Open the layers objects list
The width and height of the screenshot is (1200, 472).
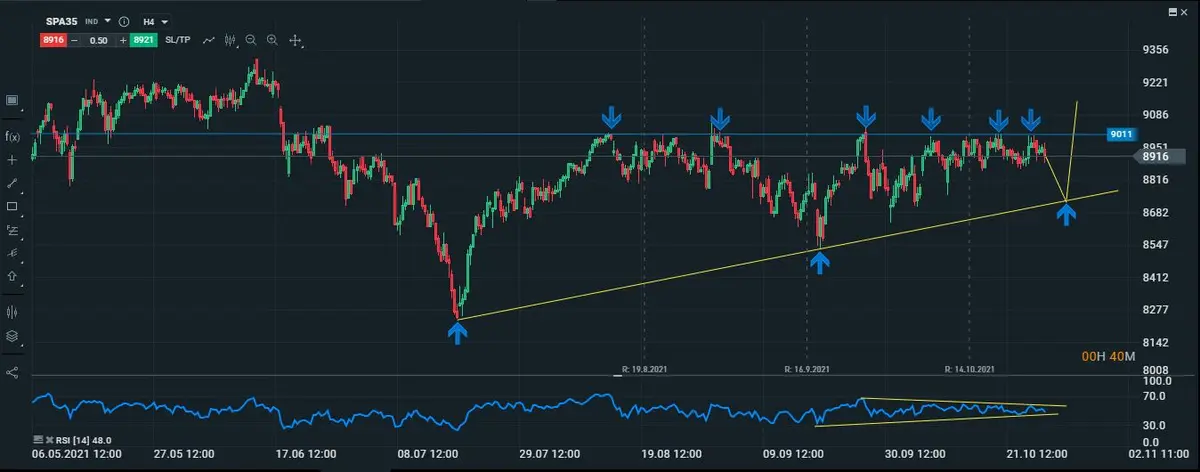point(13,336)
